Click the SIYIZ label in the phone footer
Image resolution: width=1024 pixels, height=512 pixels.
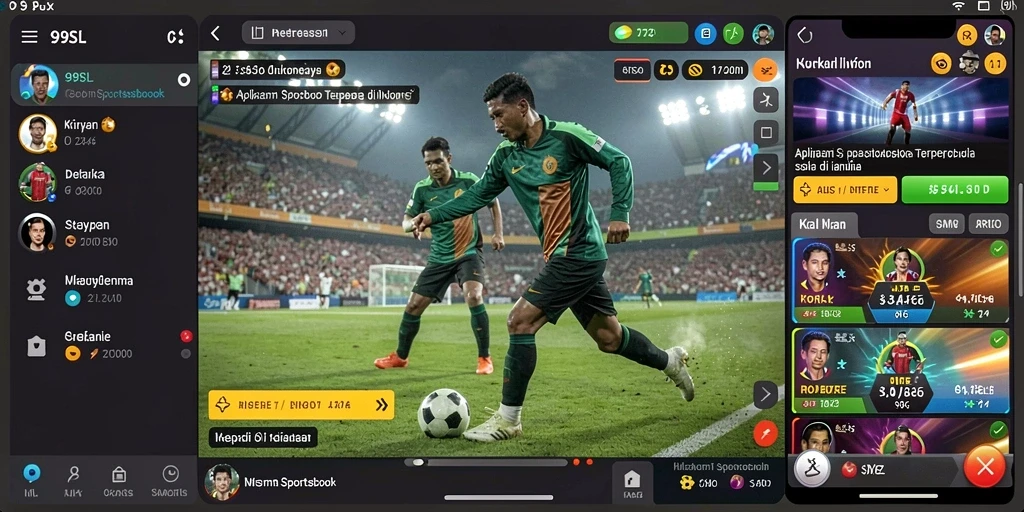pyautogui.click(x=872, y=469)
